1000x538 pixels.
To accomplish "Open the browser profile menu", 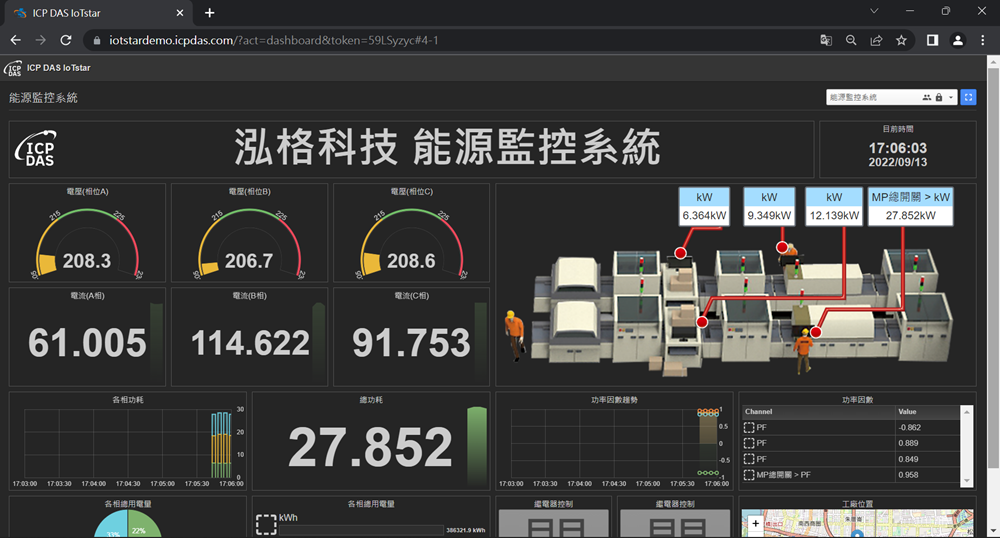I will tap(957, 40).
